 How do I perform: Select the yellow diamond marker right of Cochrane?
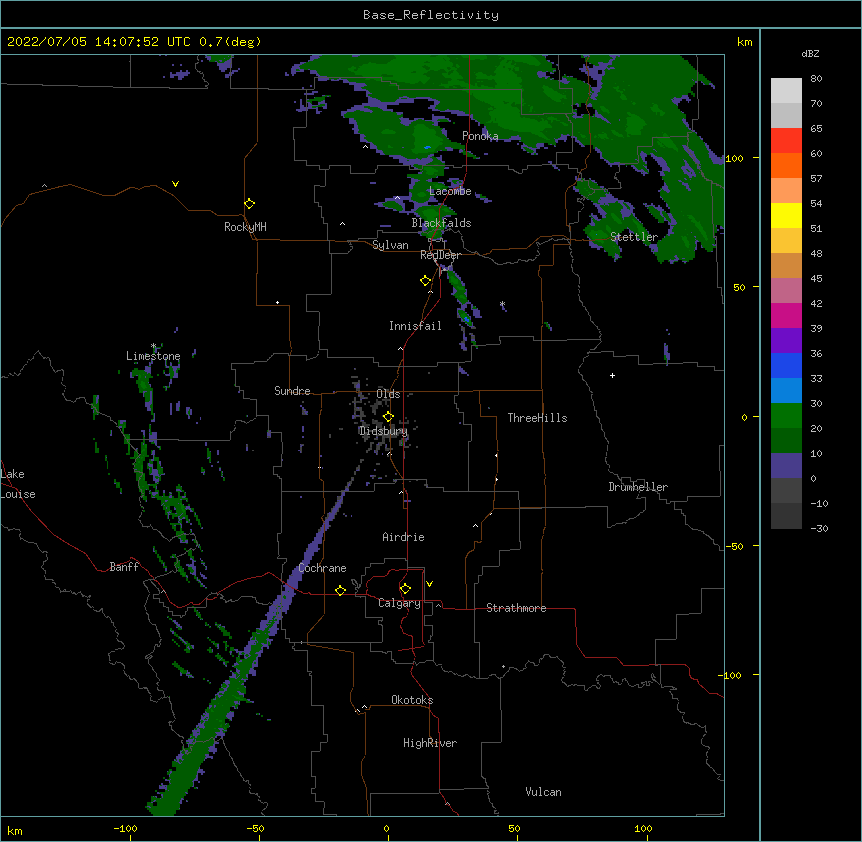pyautogui.click(x=340, y=590)
